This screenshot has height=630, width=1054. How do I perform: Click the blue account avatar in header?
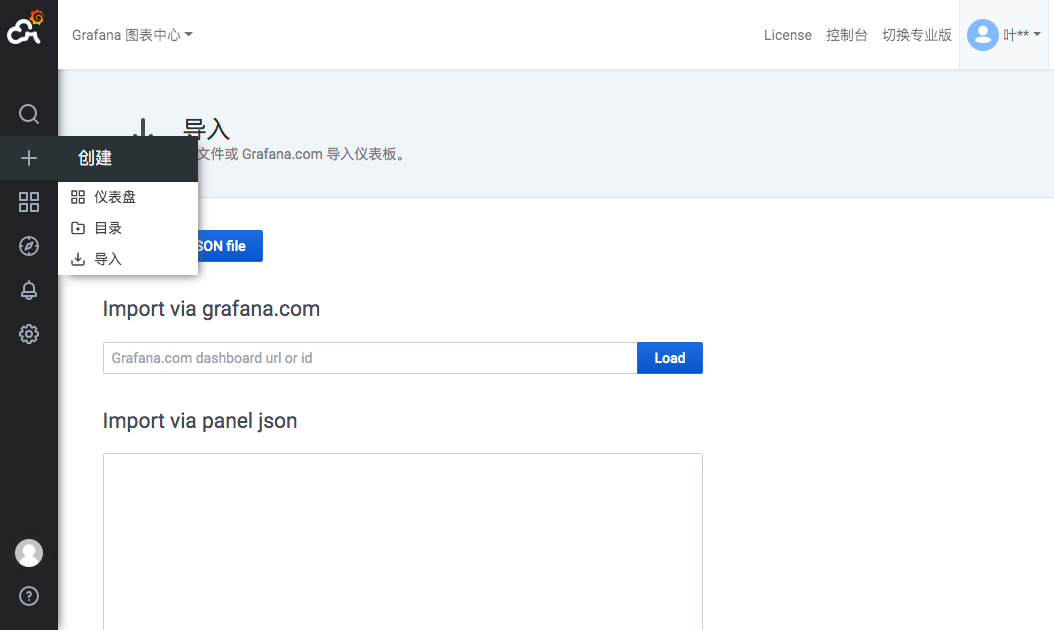click(x=982, y=34)
